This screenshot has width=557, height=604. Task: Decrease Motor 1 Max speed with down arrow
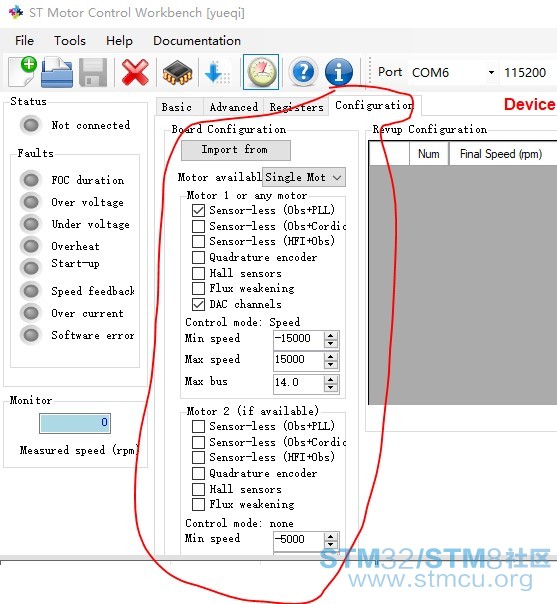coord(331,366)
